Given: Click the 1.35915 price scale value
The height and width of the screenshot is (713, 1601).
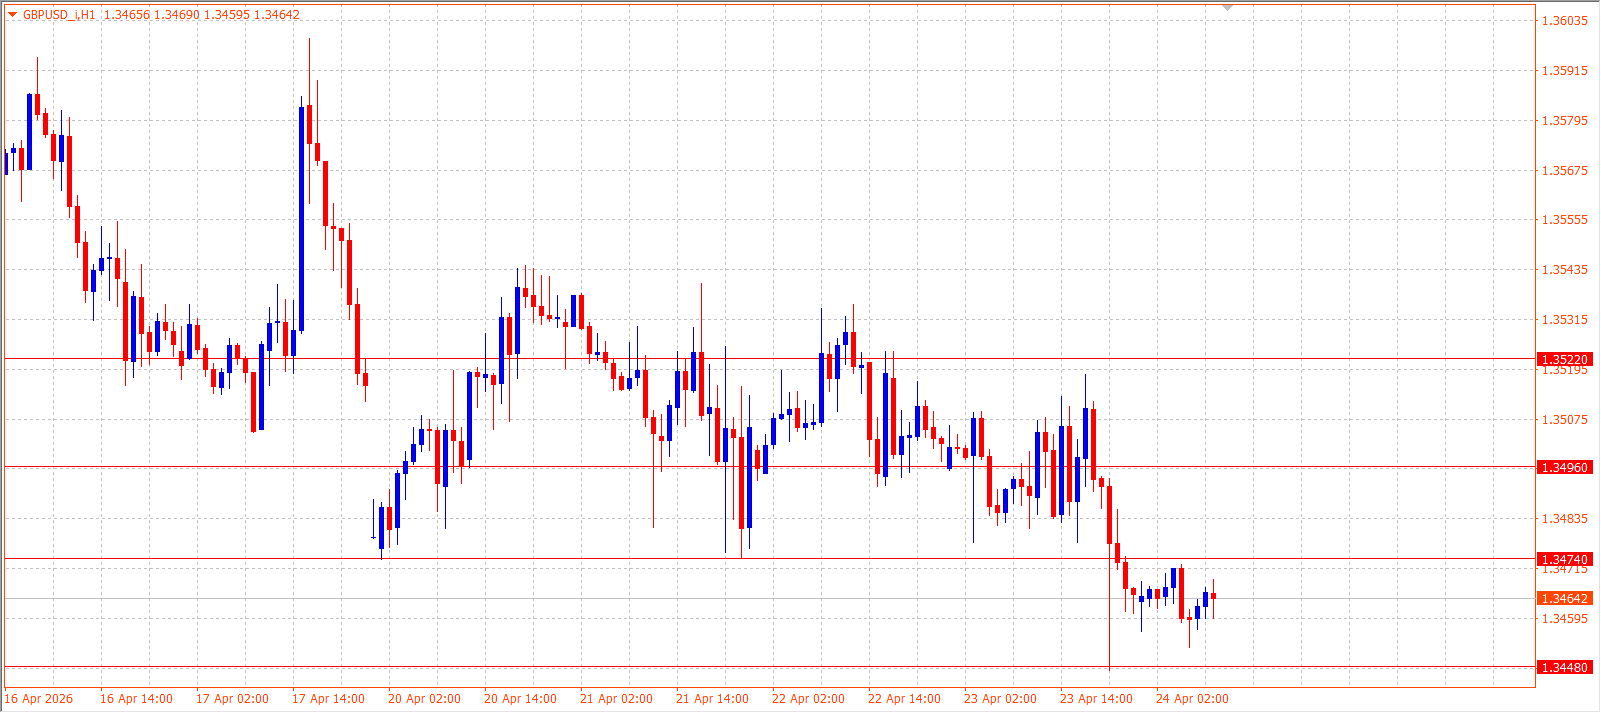Looking at the screenshot, I should pos(1565,71).
